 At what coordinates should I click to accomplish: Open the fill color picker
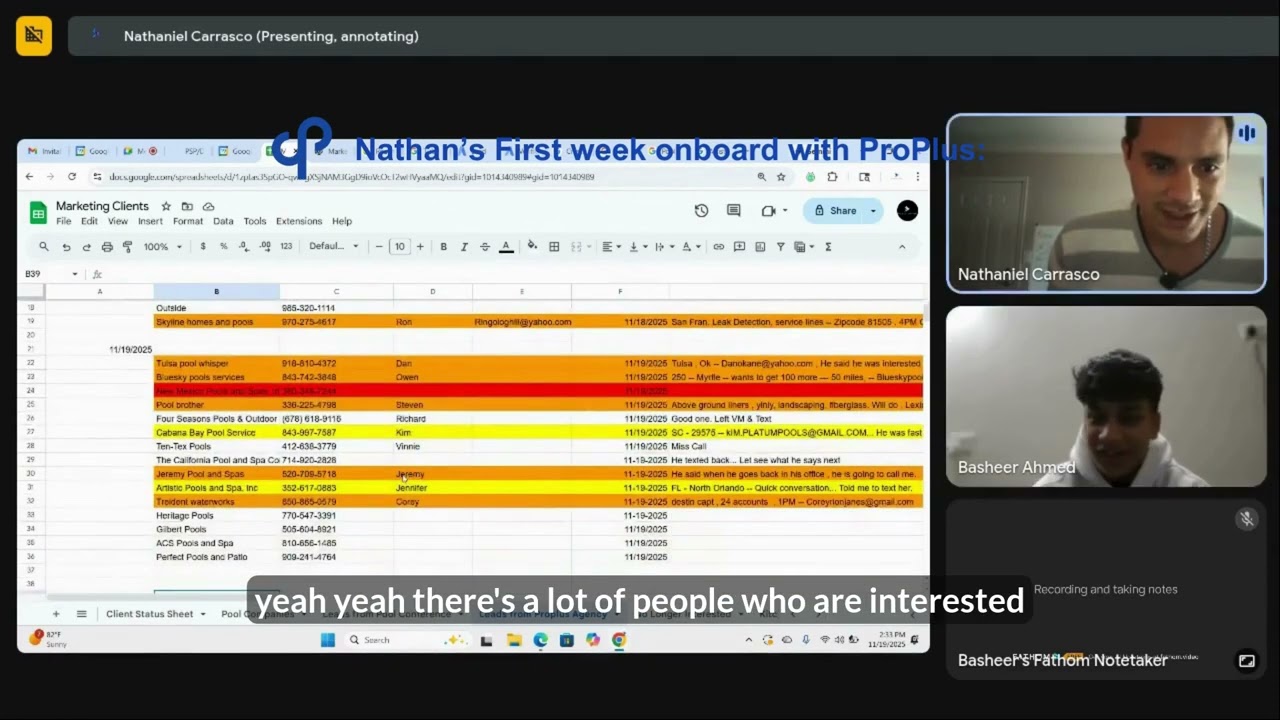click(x=532, y=247)
